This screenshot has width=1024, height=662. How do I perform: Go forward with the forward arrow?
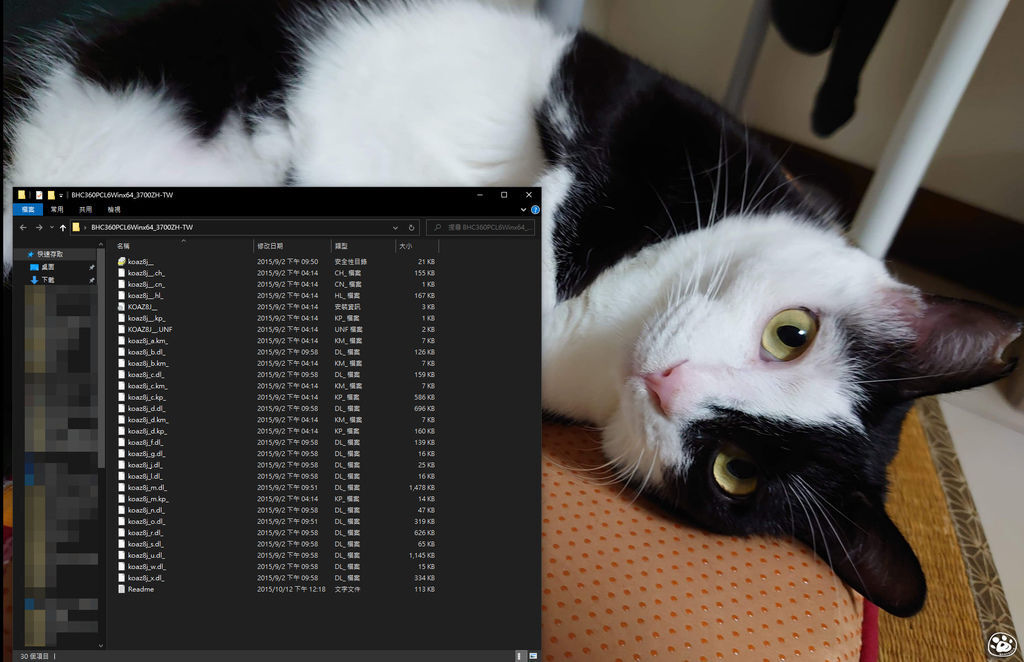pos(39,227)
